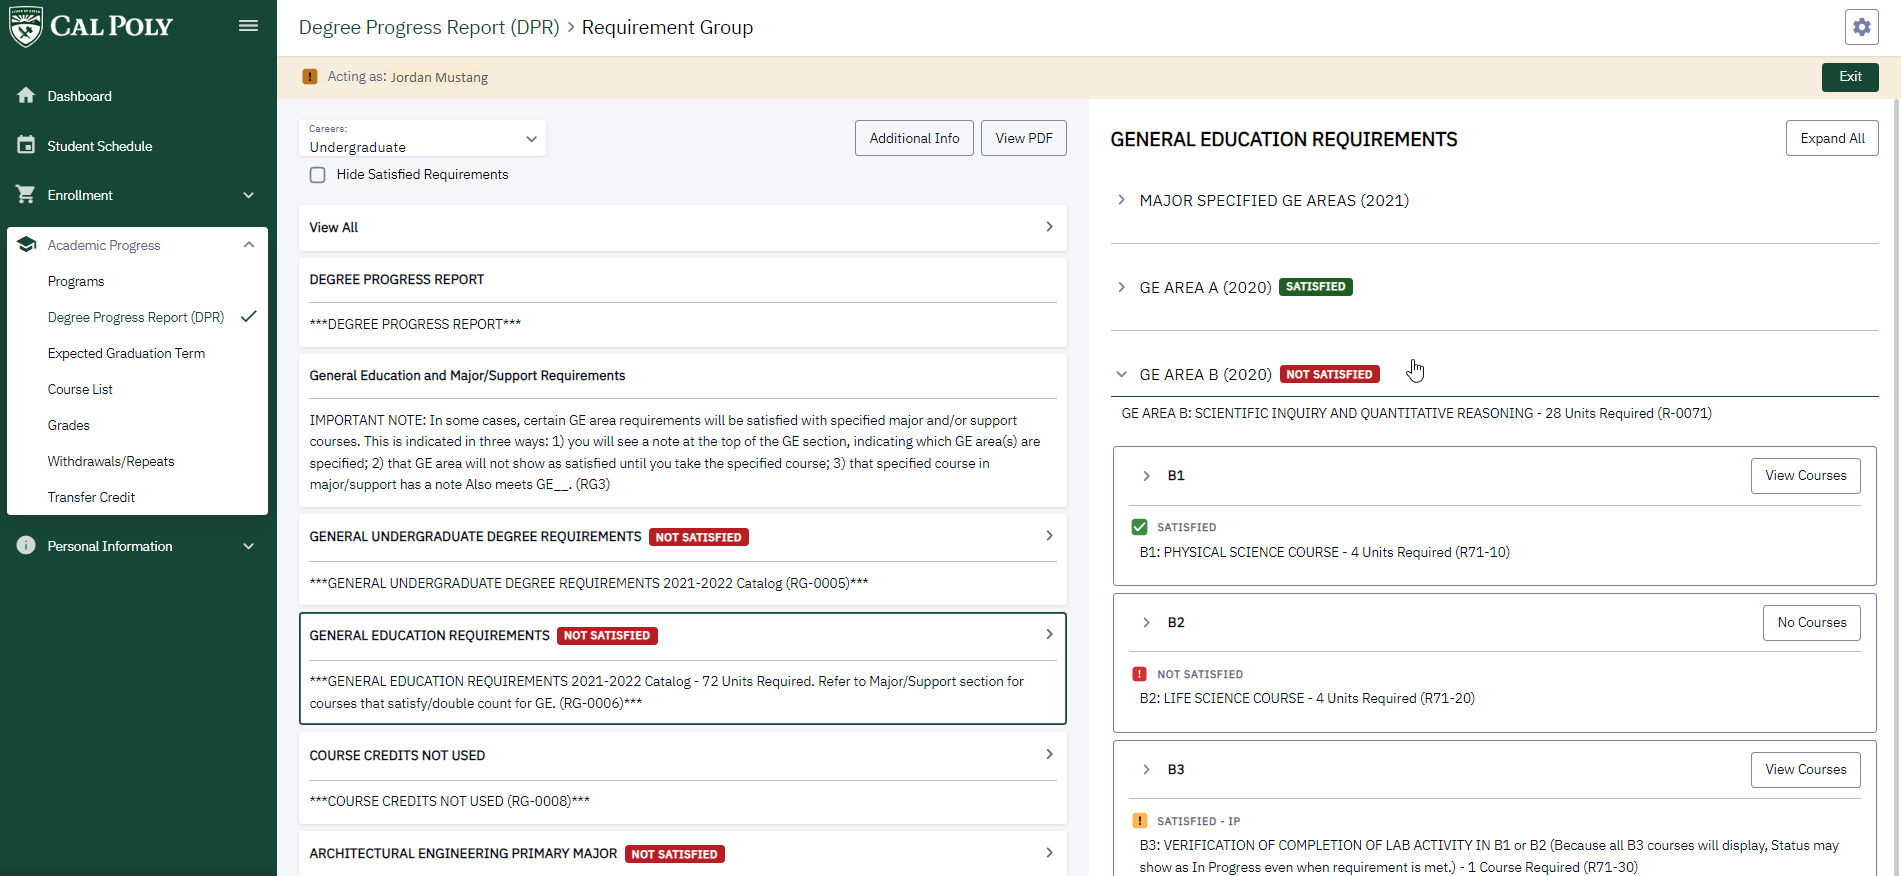This screenshot has width=1901, height=876.
Task: Open the View All requirements row
Action: (682, 228)
